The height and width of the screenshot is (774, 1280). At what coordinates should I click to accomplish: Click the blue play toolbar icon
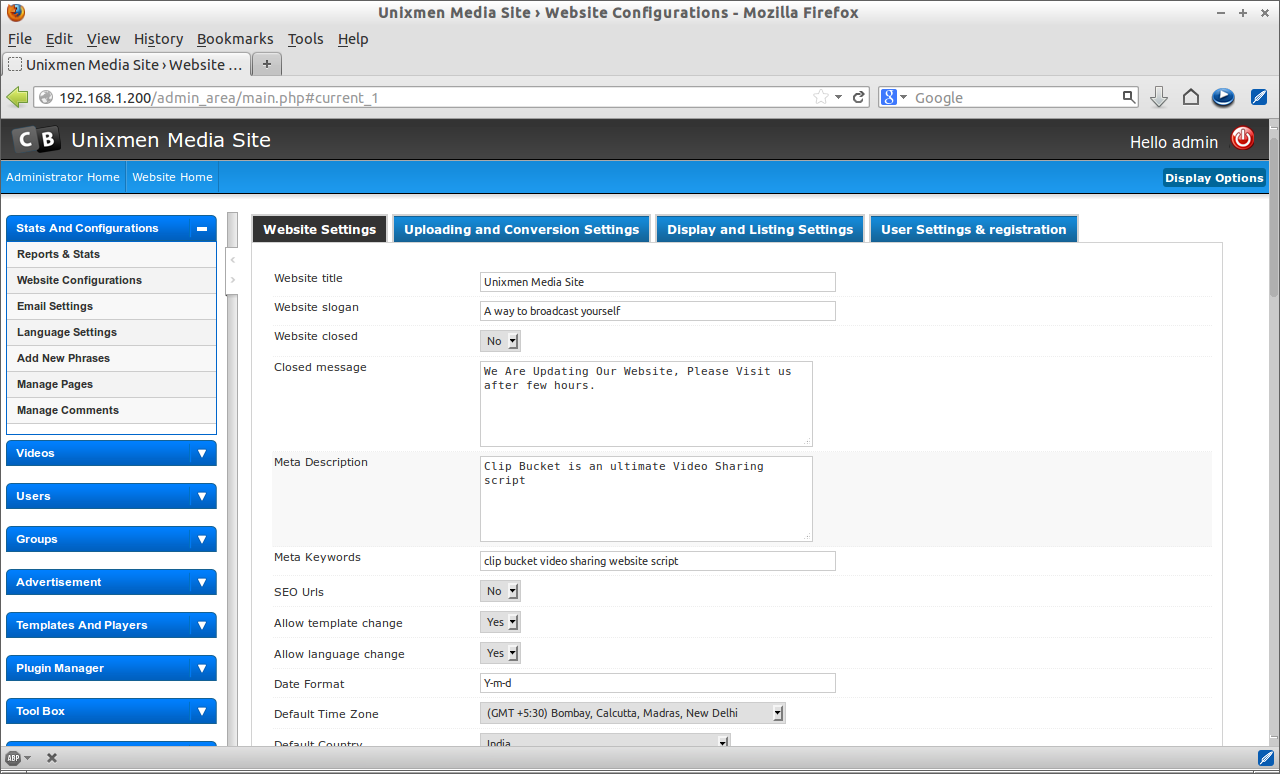pyautogui.click(x=1222, y=97)
